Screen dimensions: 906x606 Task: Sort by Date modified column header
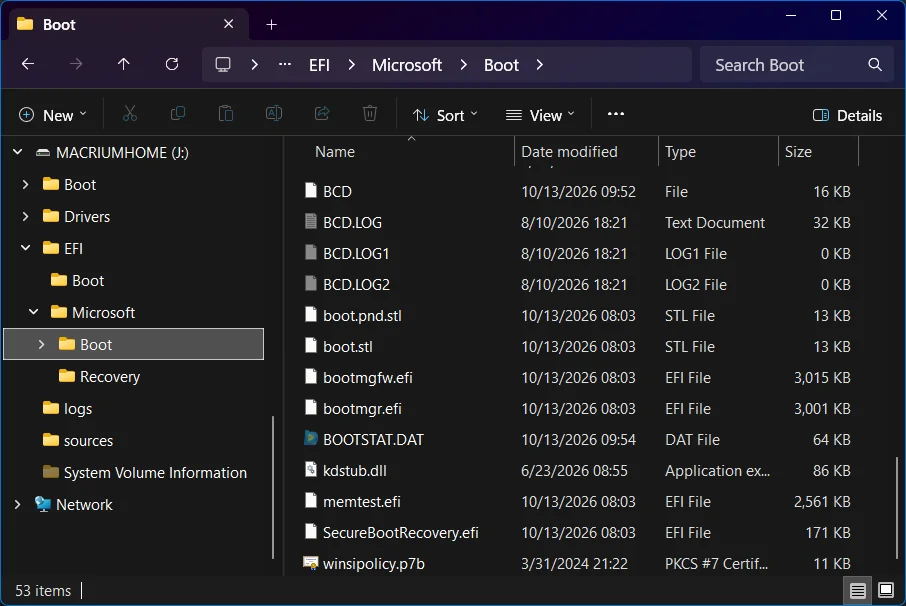(x=586, y=151)
